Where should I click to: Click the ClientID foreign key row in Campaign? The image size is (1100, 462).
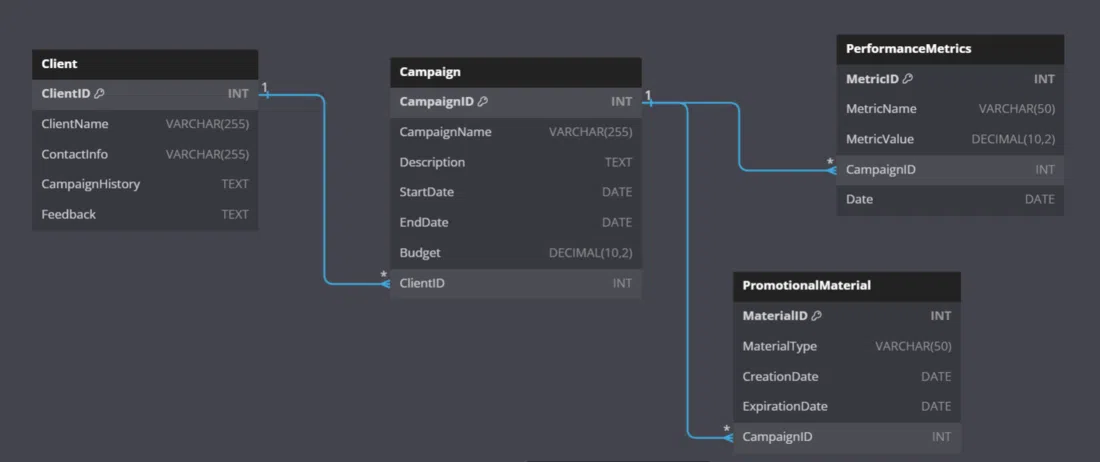pos(515,283)
